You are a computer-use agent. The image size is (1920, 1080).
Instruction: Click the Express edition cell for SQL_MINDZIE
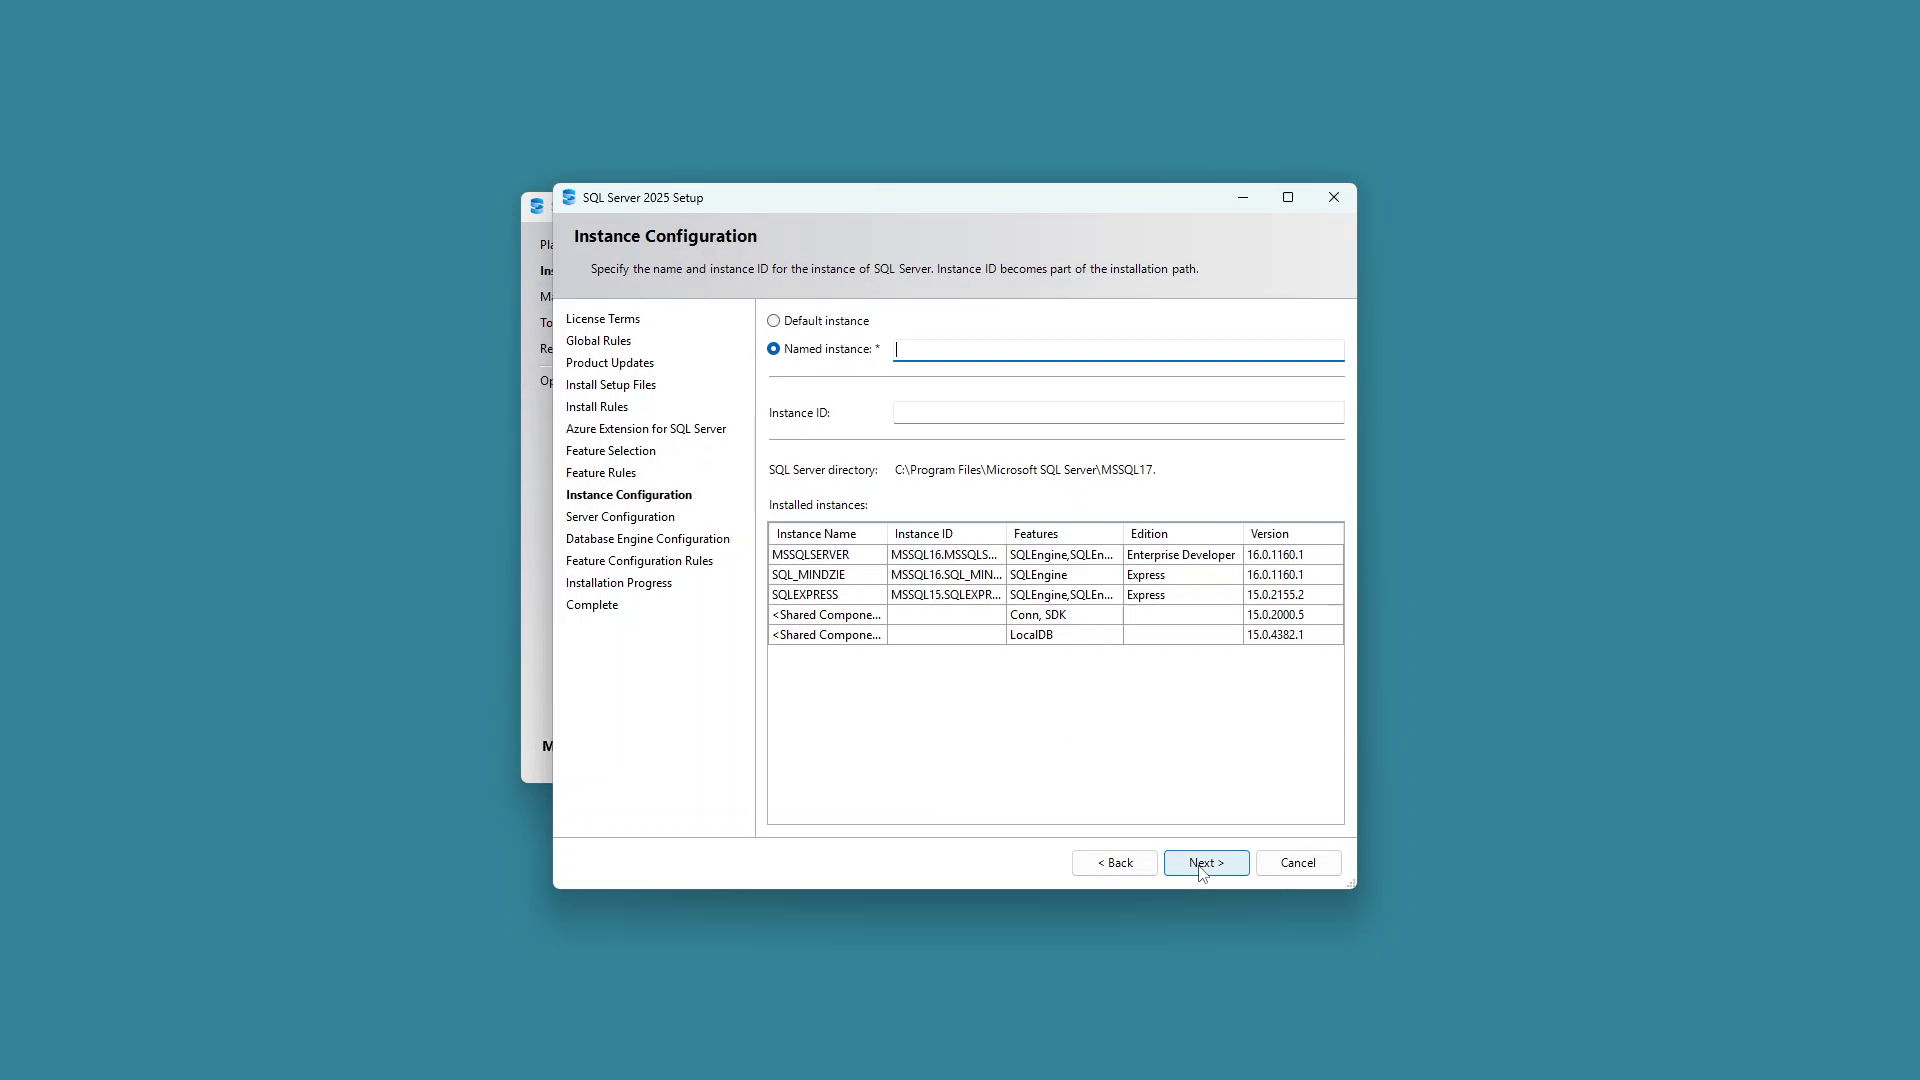point(1183,575)
